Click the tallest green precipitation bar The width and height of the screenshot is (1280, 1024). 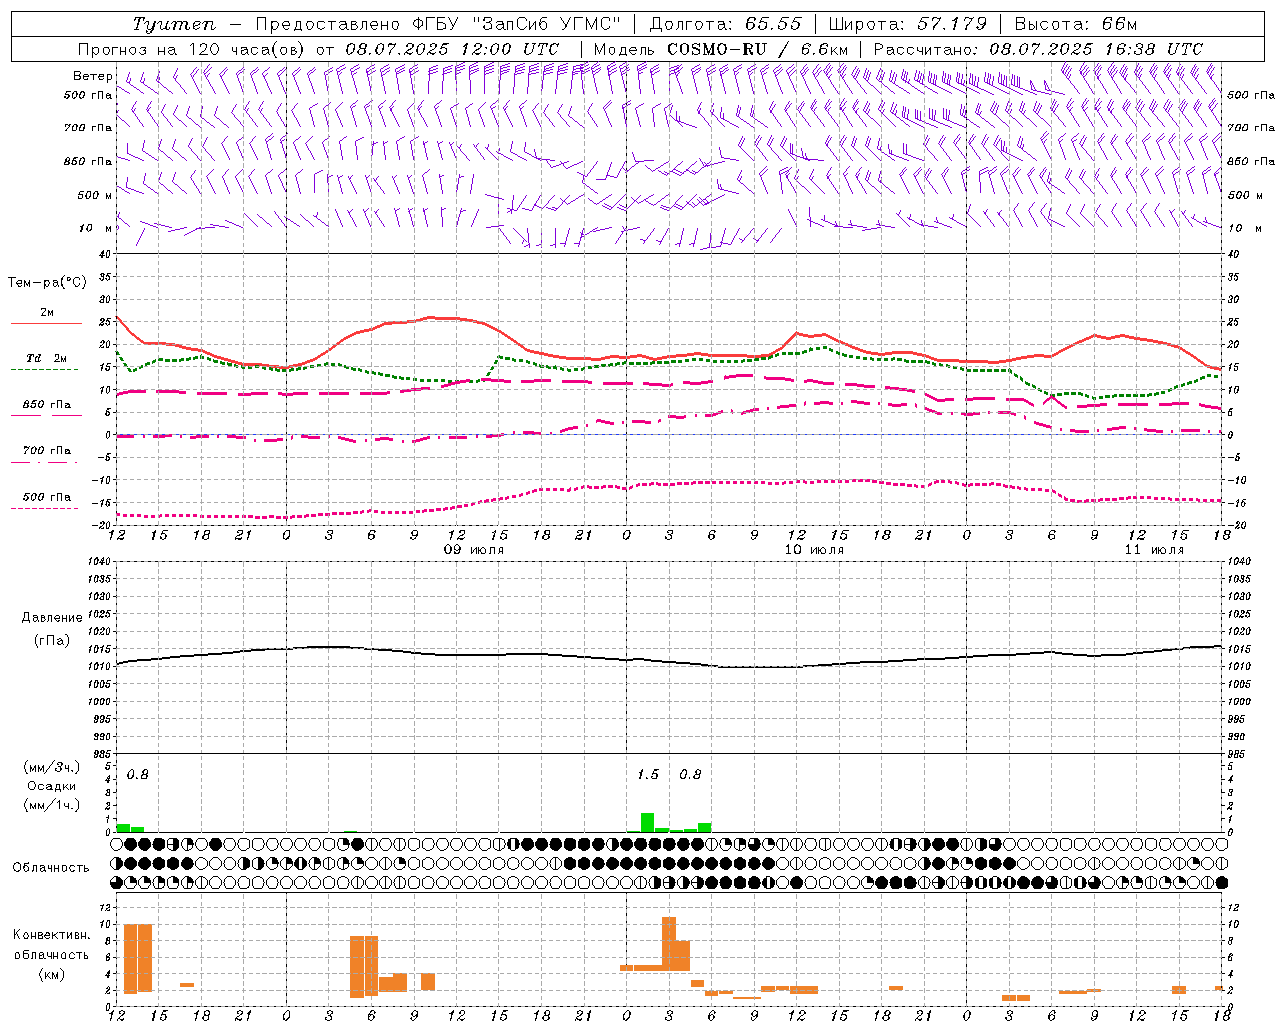point(647,822)
